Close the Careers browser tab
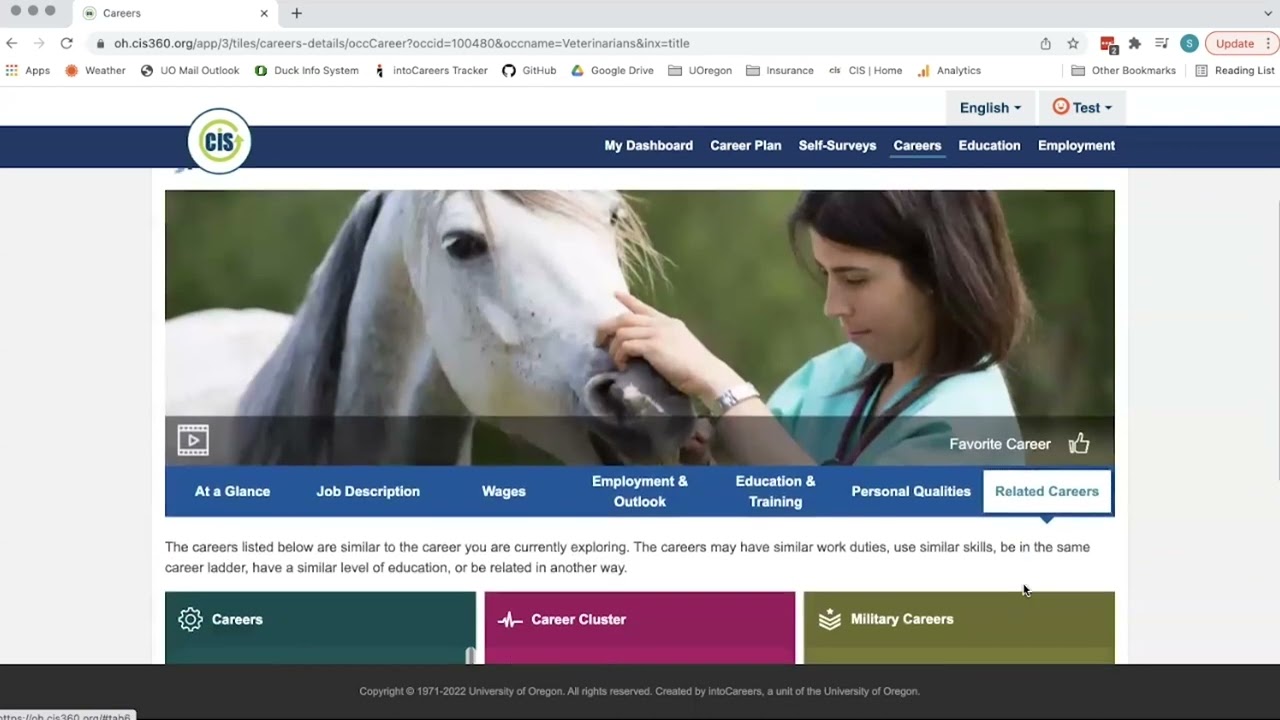This screenshot has width=1280, height=720. click(x=264, y=13)
